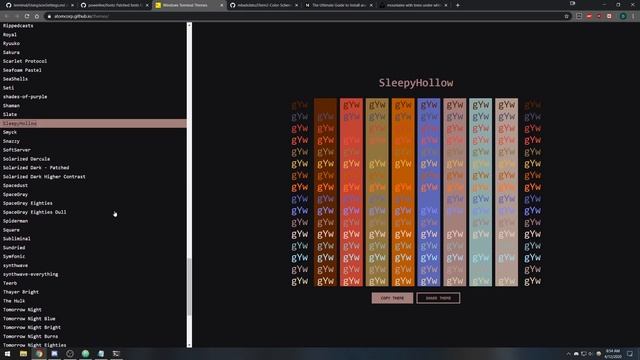Open the green circular taskbar app
Image resolution: width=640 pixels, height=360 pixels.
[x=85, y=353]
